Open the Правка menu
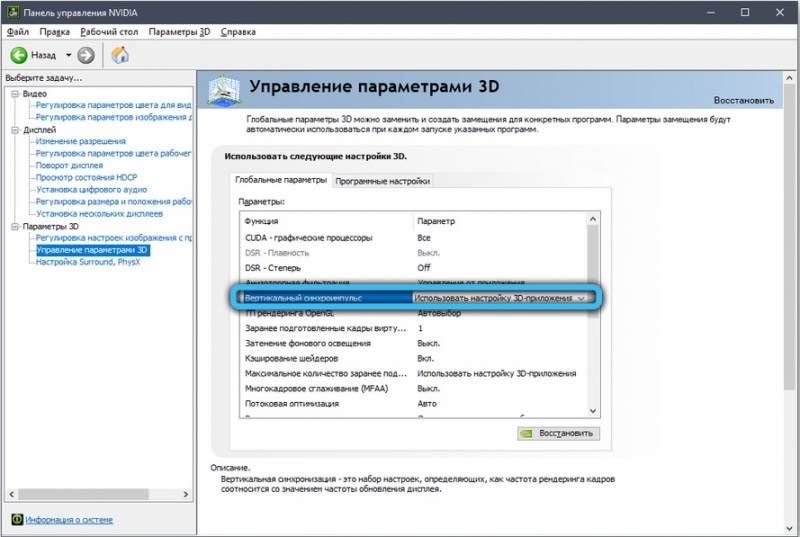This screenshot has width=800, height=537. click(55, 32)
